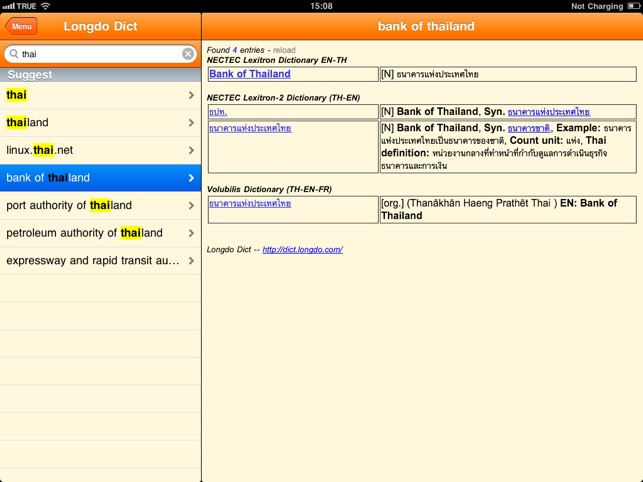Select 'expressway and rapid transit au…' suggestion
The image size is (643, 482).
[100, 260]
